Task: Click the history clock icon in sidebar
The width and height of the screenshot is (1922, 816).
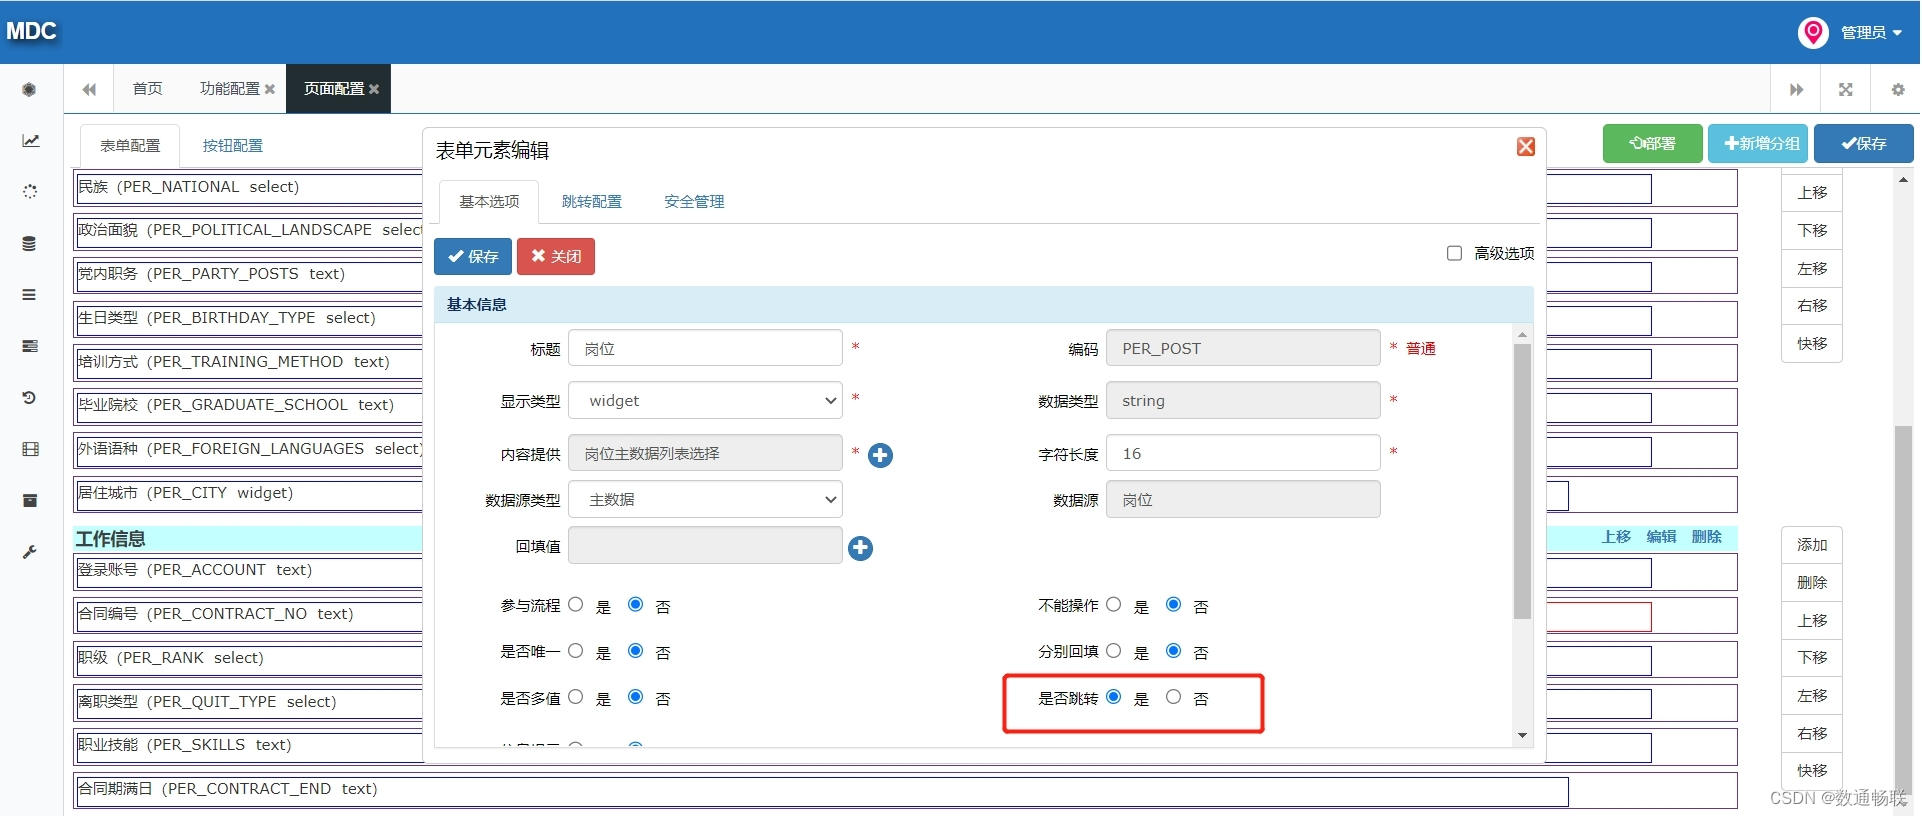Action: tap(30, 397)
